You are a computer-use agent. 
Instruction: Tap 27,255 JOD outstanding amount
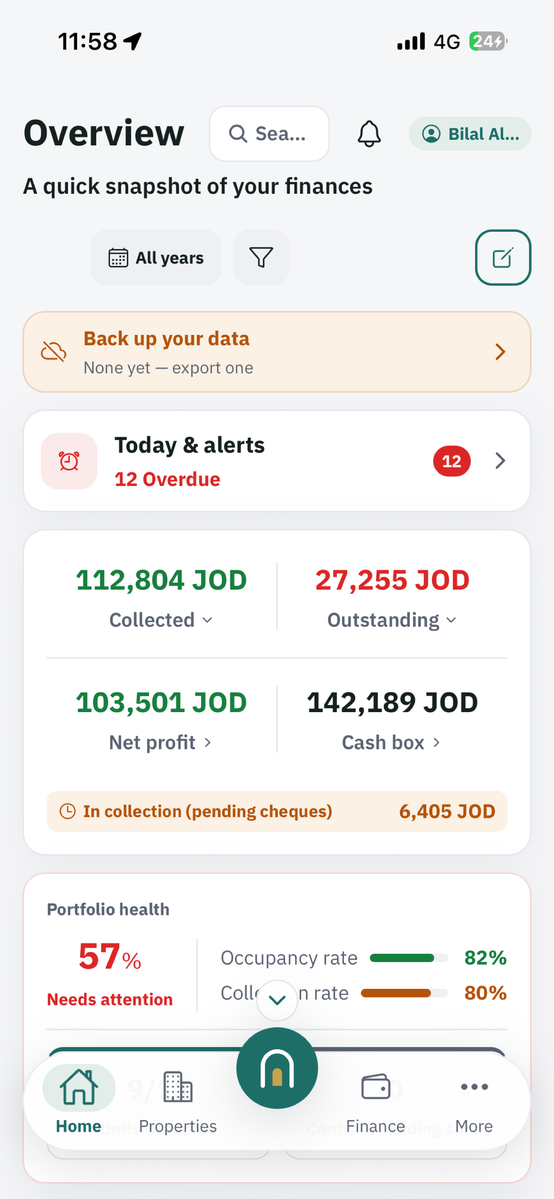click(x=392, y=580)
